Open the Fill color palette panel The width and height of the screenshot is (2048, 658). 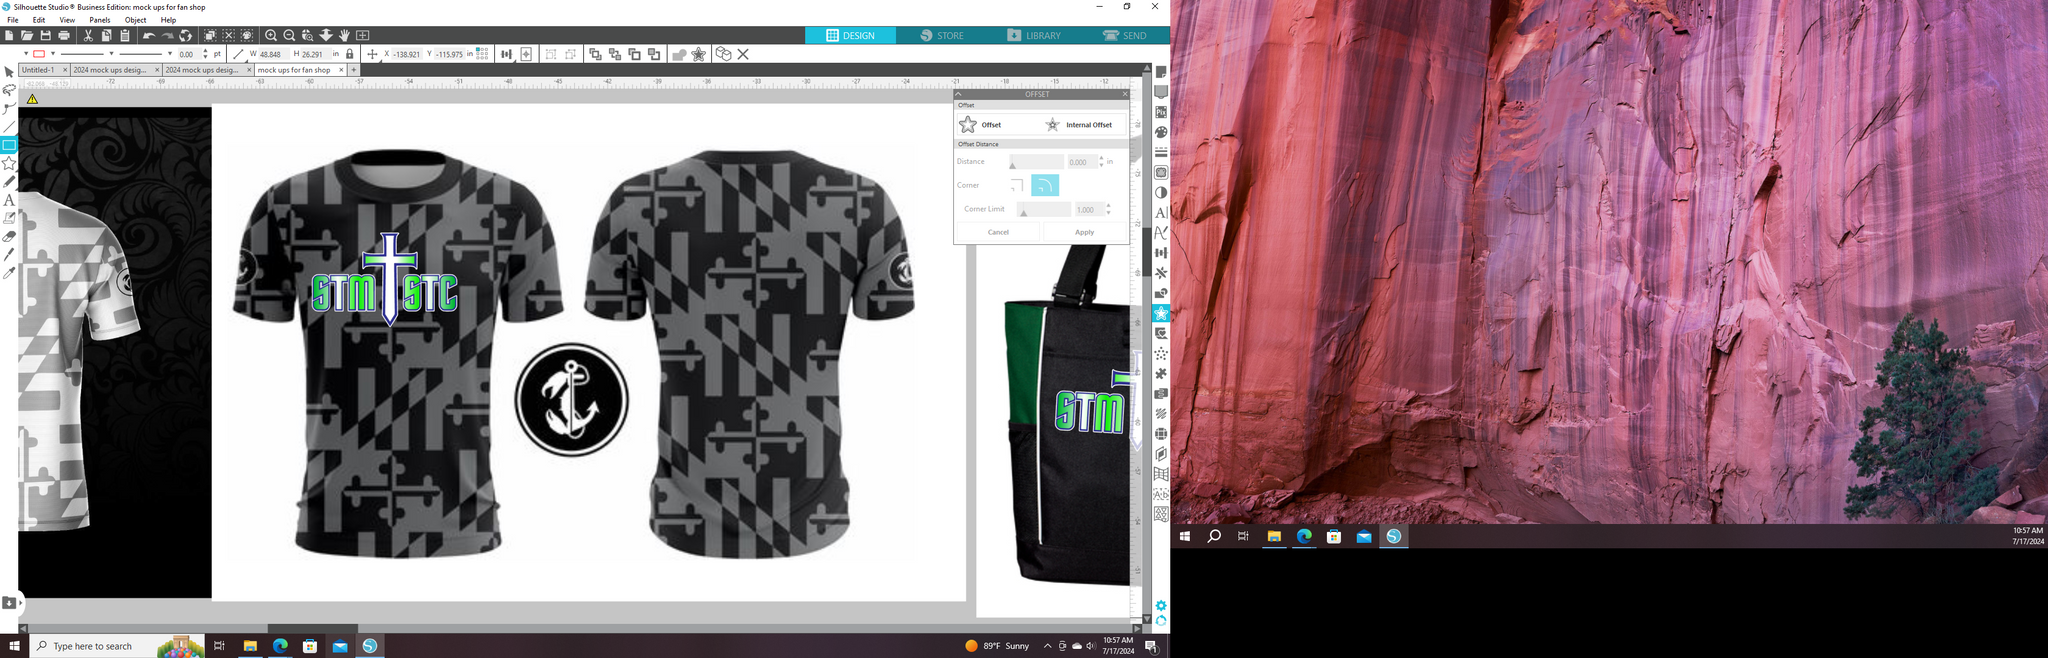pyautogui.click(x=1161, y=132)
